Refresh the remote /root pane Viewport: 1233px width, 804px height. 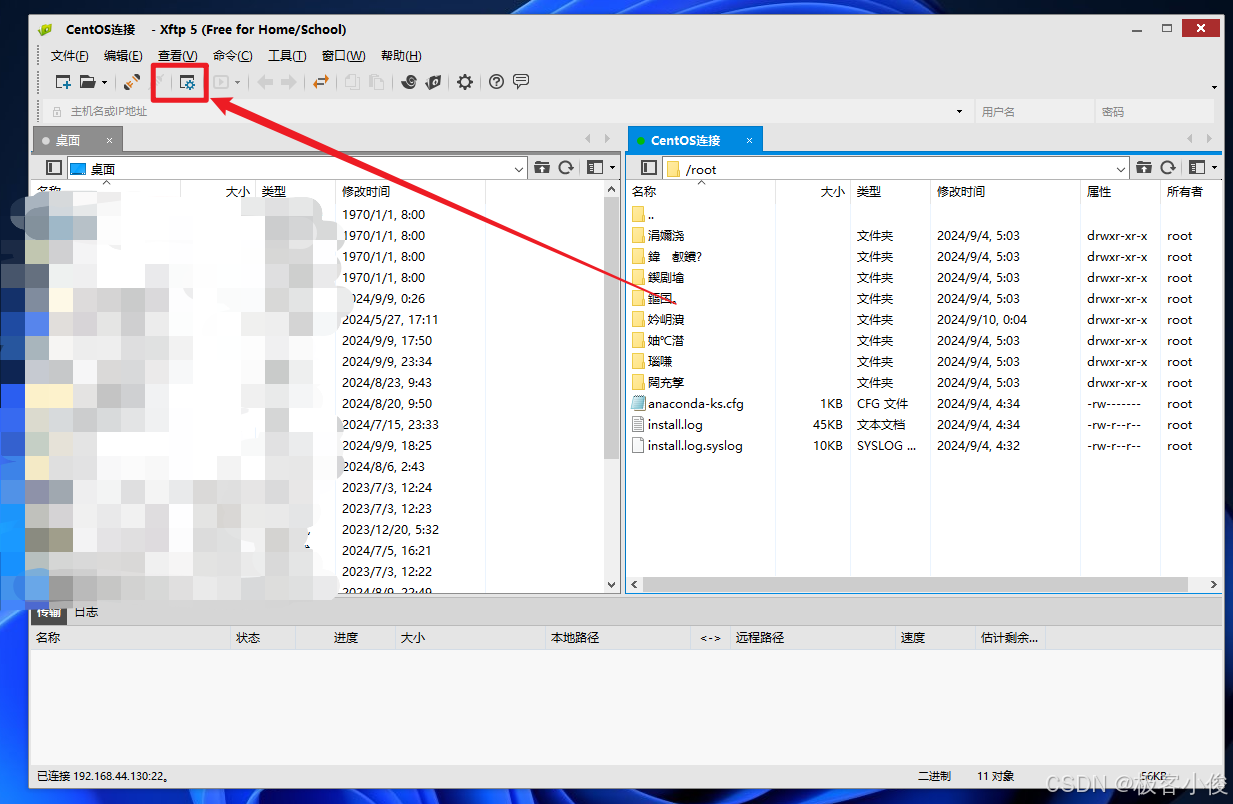coord(1168,168)
